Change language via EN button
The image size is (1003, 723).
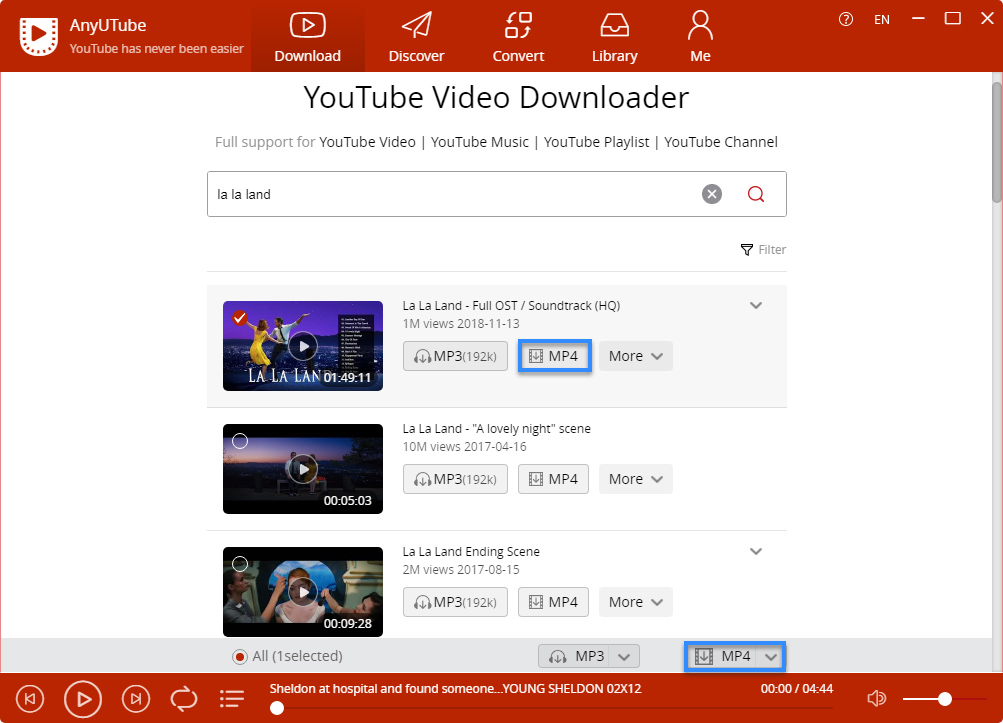(x=882, y=20)
